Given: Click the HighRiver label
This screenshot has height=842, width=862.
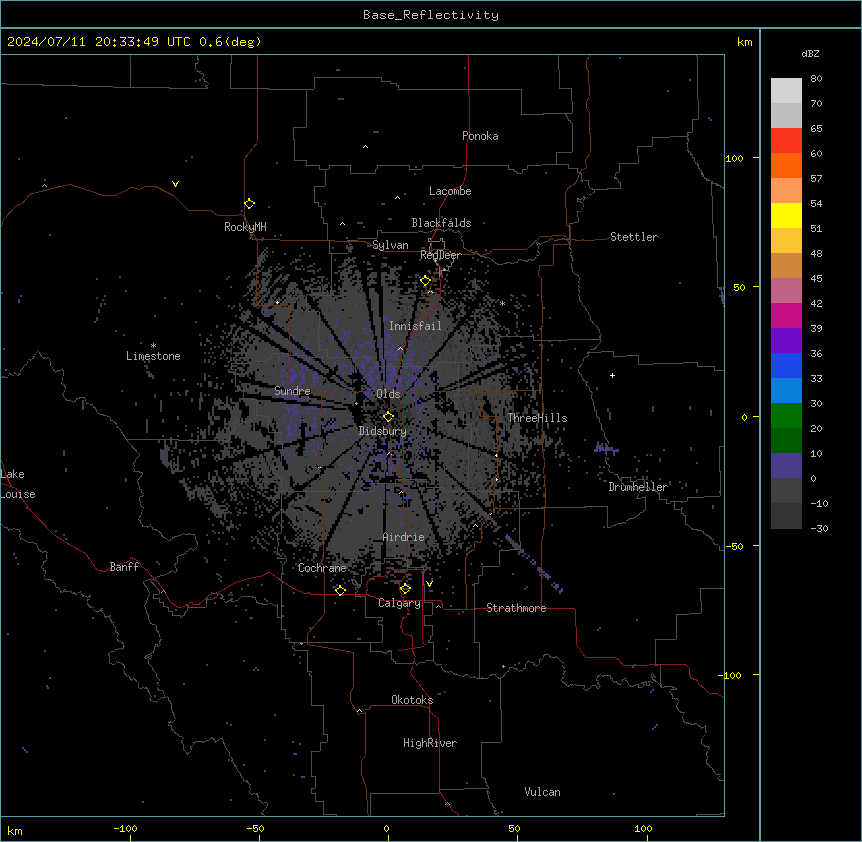Looking at the screenshot, I should (x=430, y=743).
